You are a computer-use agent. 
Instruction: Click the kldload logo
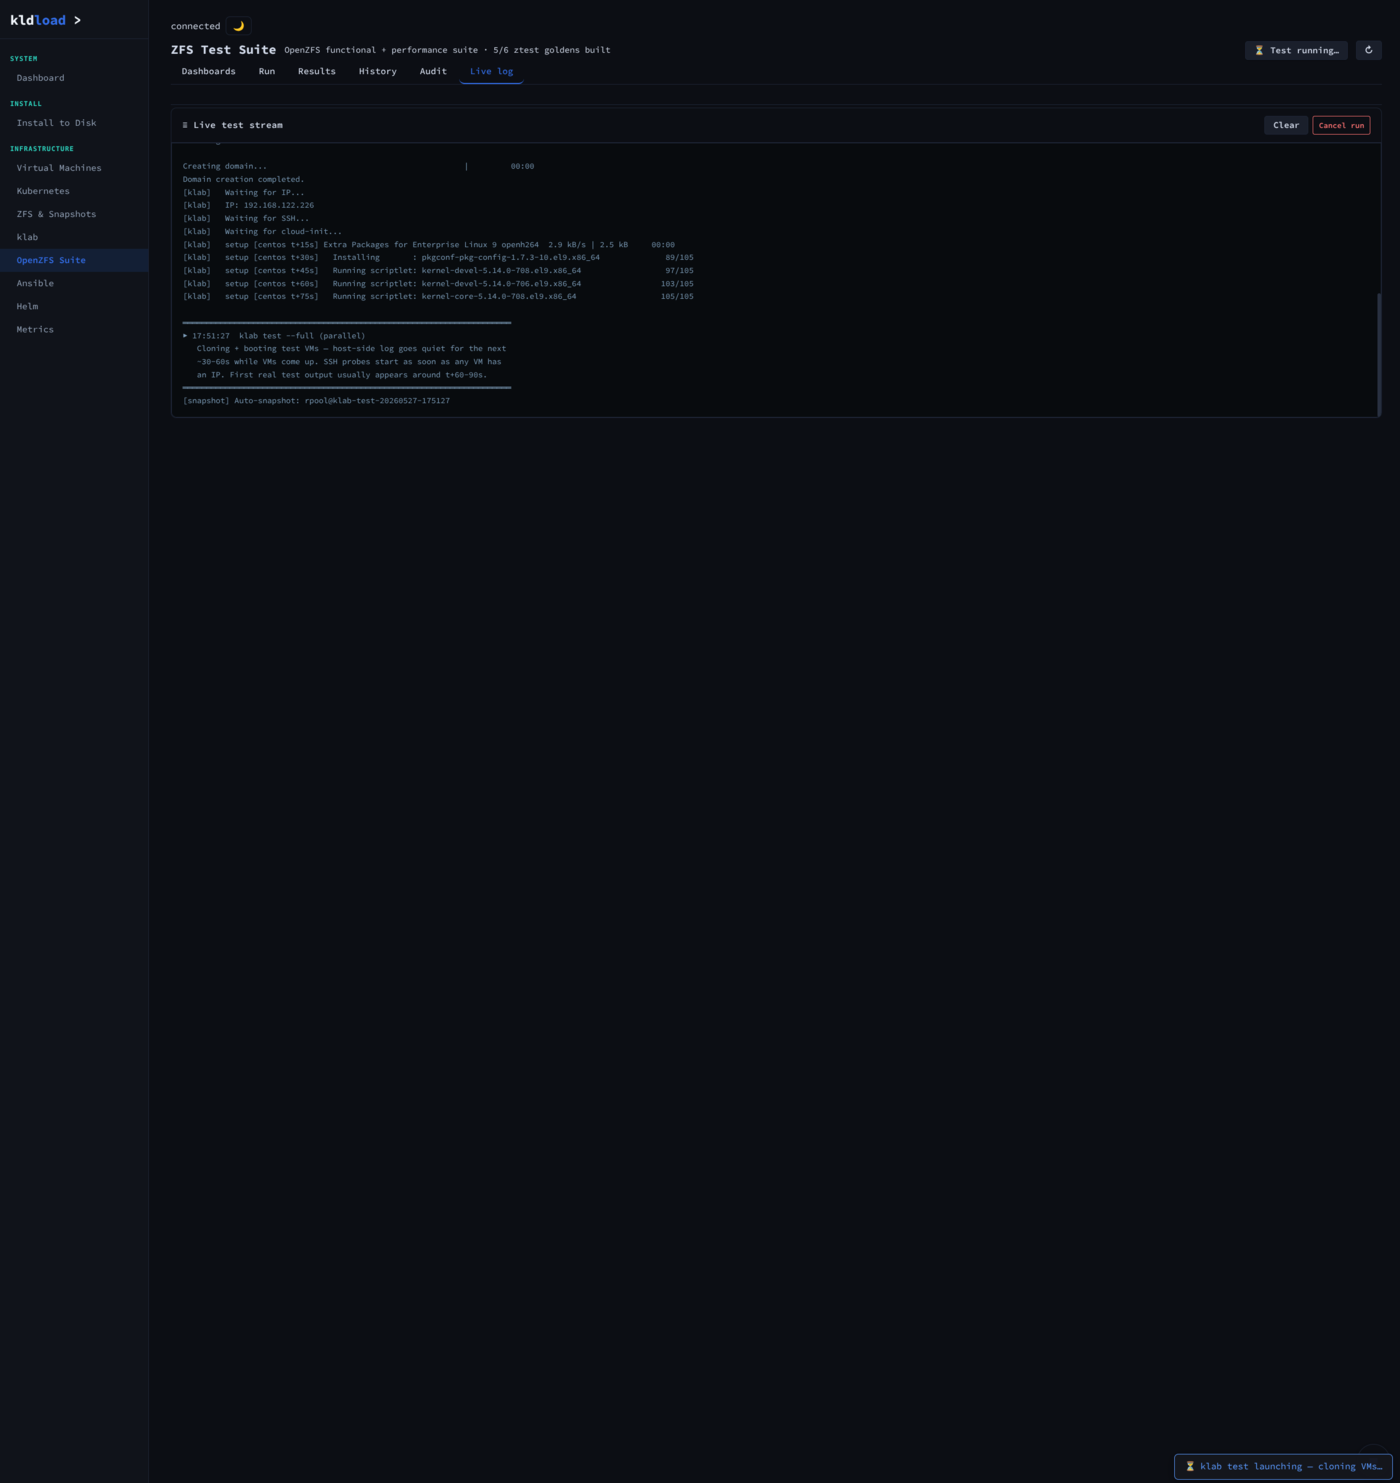coord(38,20)
